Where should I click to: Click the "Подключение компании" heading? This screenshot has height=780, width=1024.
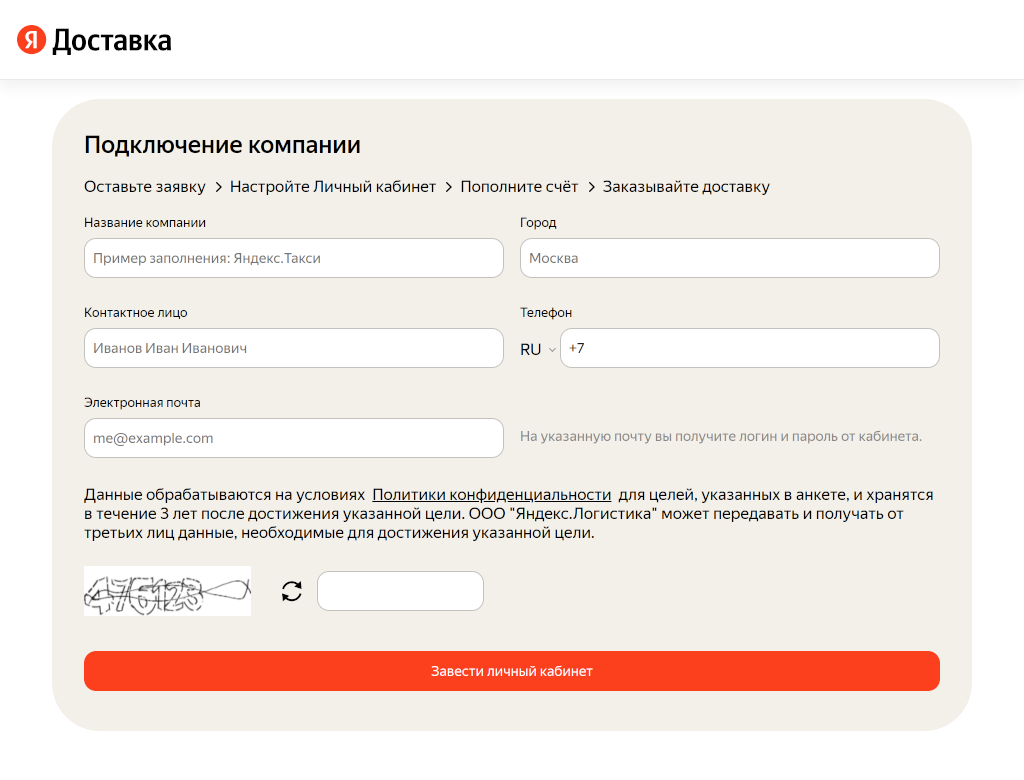[223, 145]
